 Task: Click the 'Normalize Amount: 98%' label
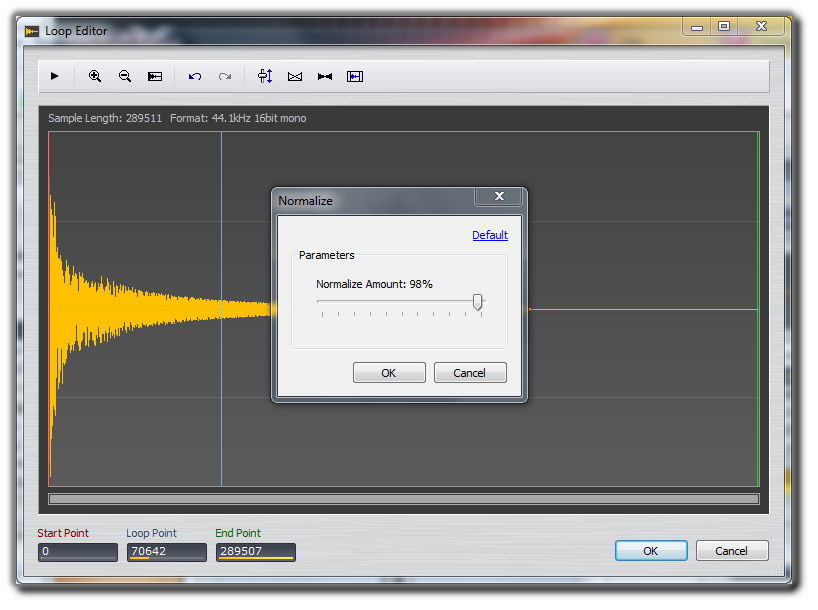pos(374,284)
